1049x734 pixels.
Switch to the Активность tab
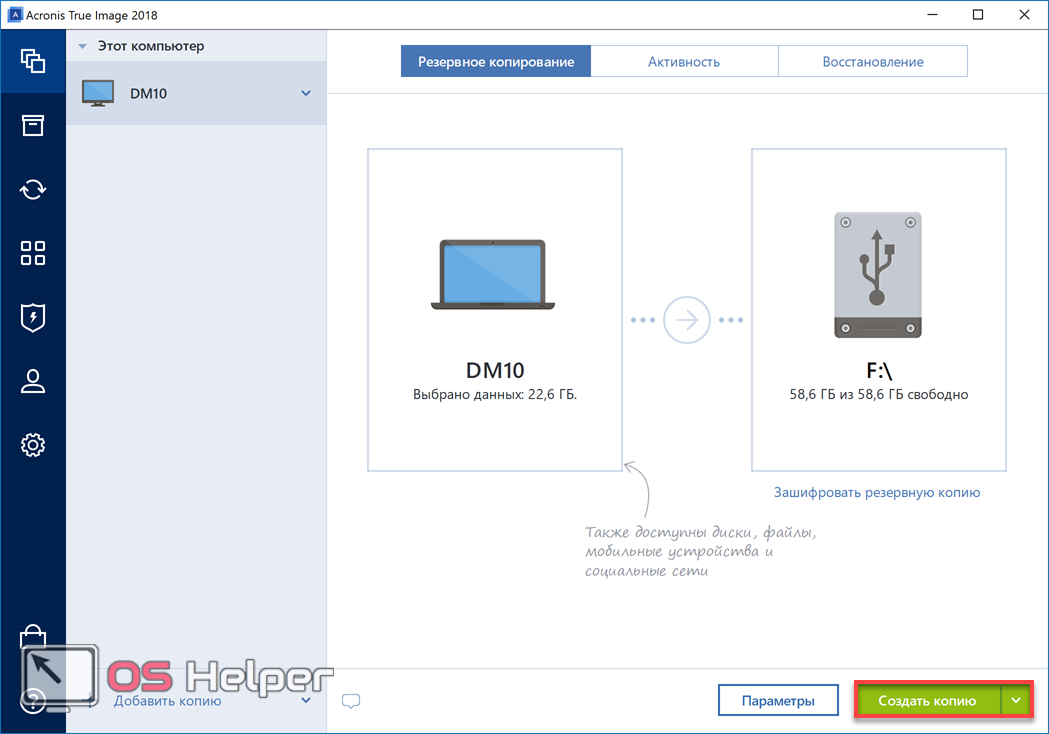pyautogui.click(x=684, y=62)
